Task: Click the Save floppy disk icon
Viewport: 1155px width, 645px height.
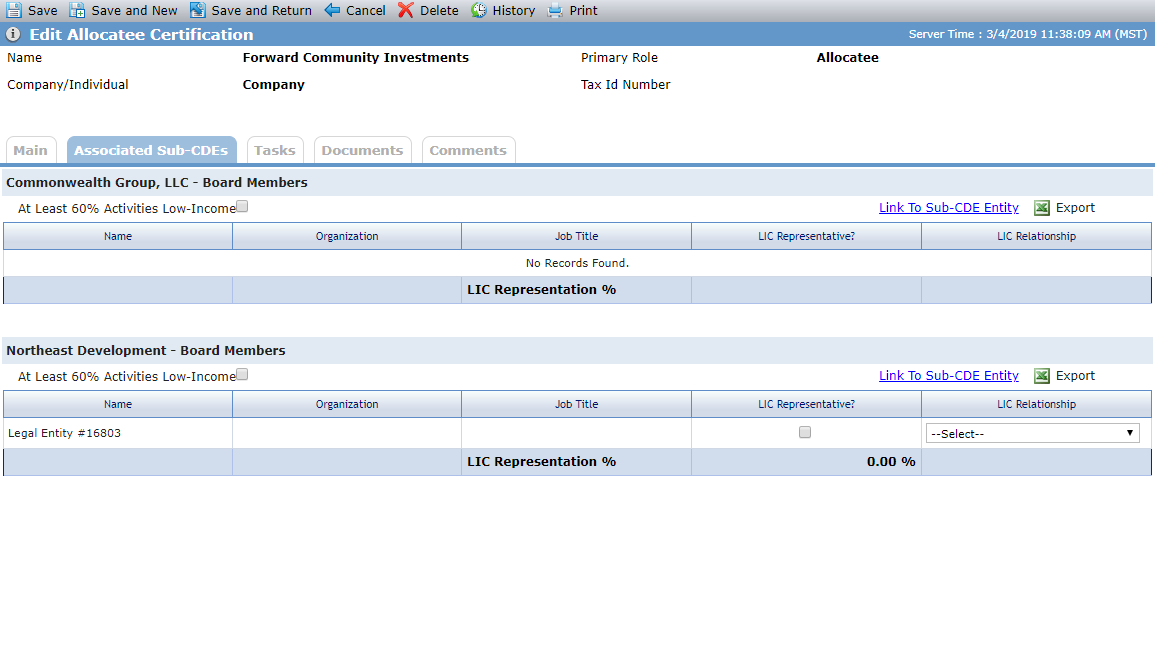Action: tap(14, 10)
